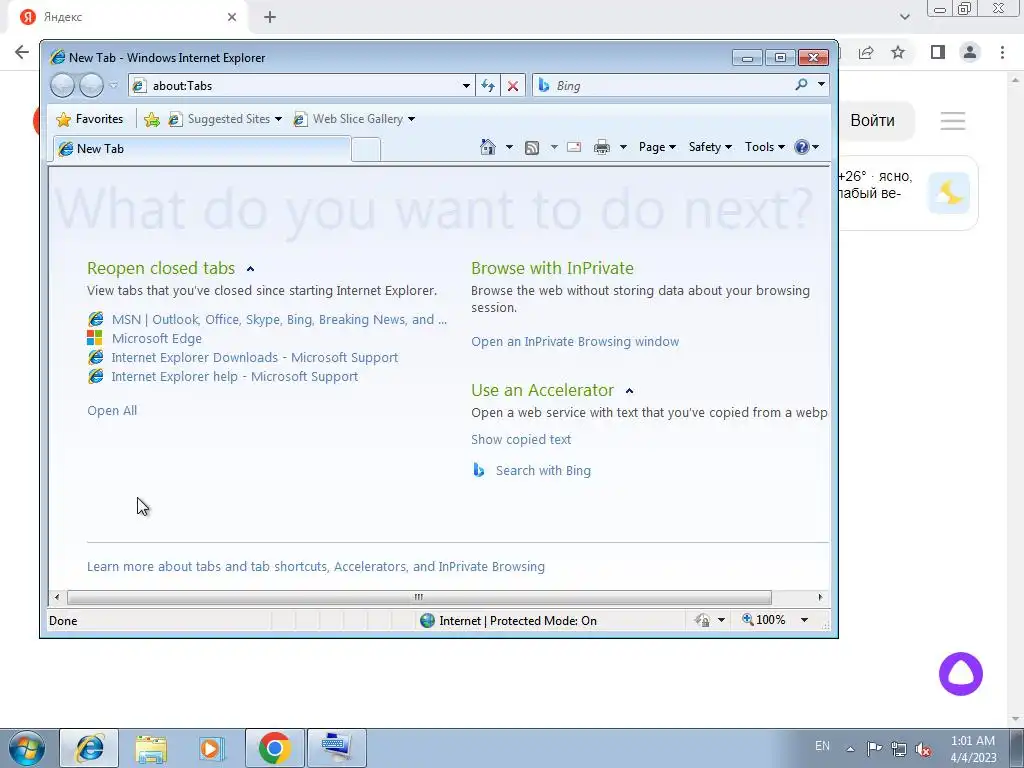The image size is (1024, 768).
Task: Collapse the Reopen closed tabs section
Action: pos(250,269)
